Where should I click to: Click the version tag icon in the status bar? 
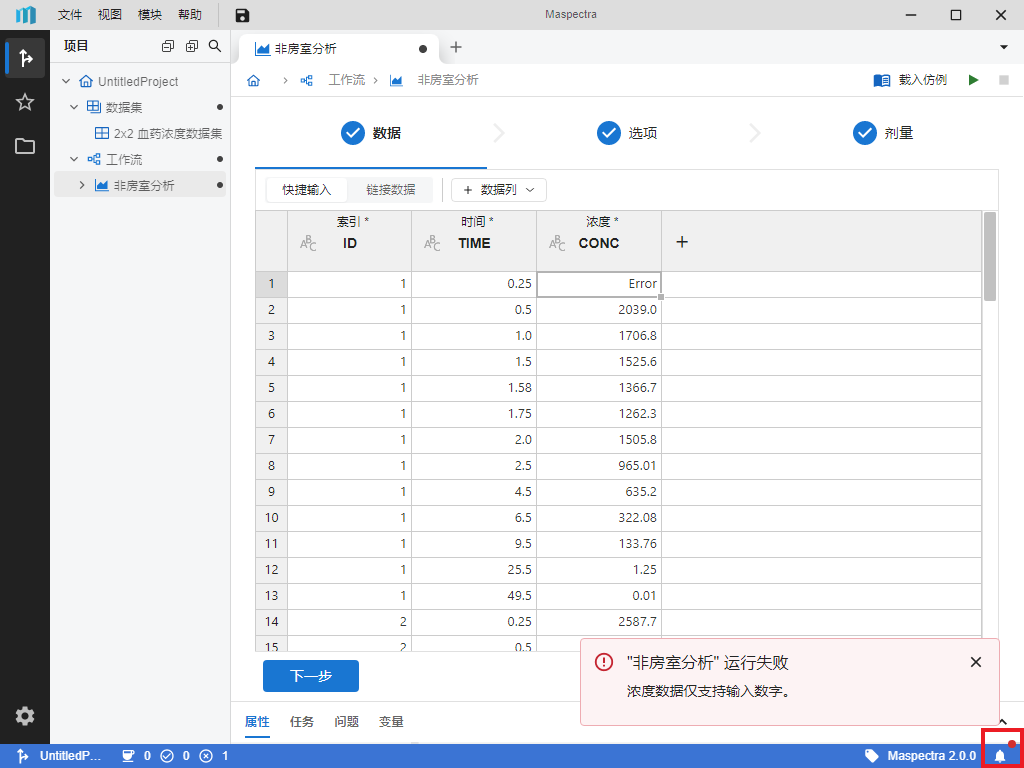(x=871, y=756)
